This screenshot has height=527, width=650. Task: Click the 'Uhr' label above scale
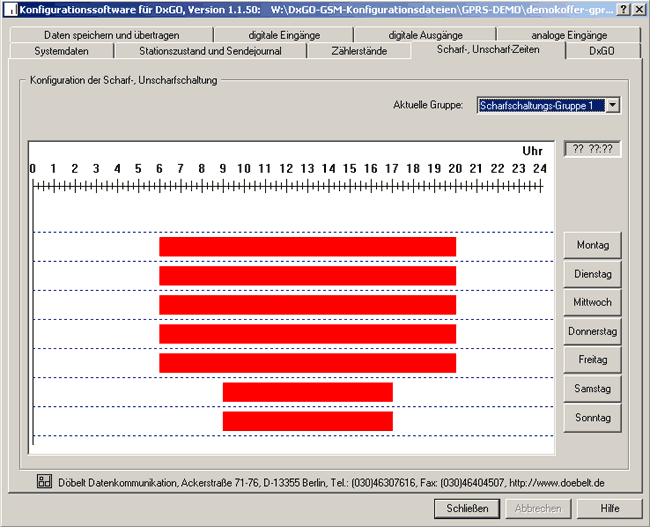[532, 151]
